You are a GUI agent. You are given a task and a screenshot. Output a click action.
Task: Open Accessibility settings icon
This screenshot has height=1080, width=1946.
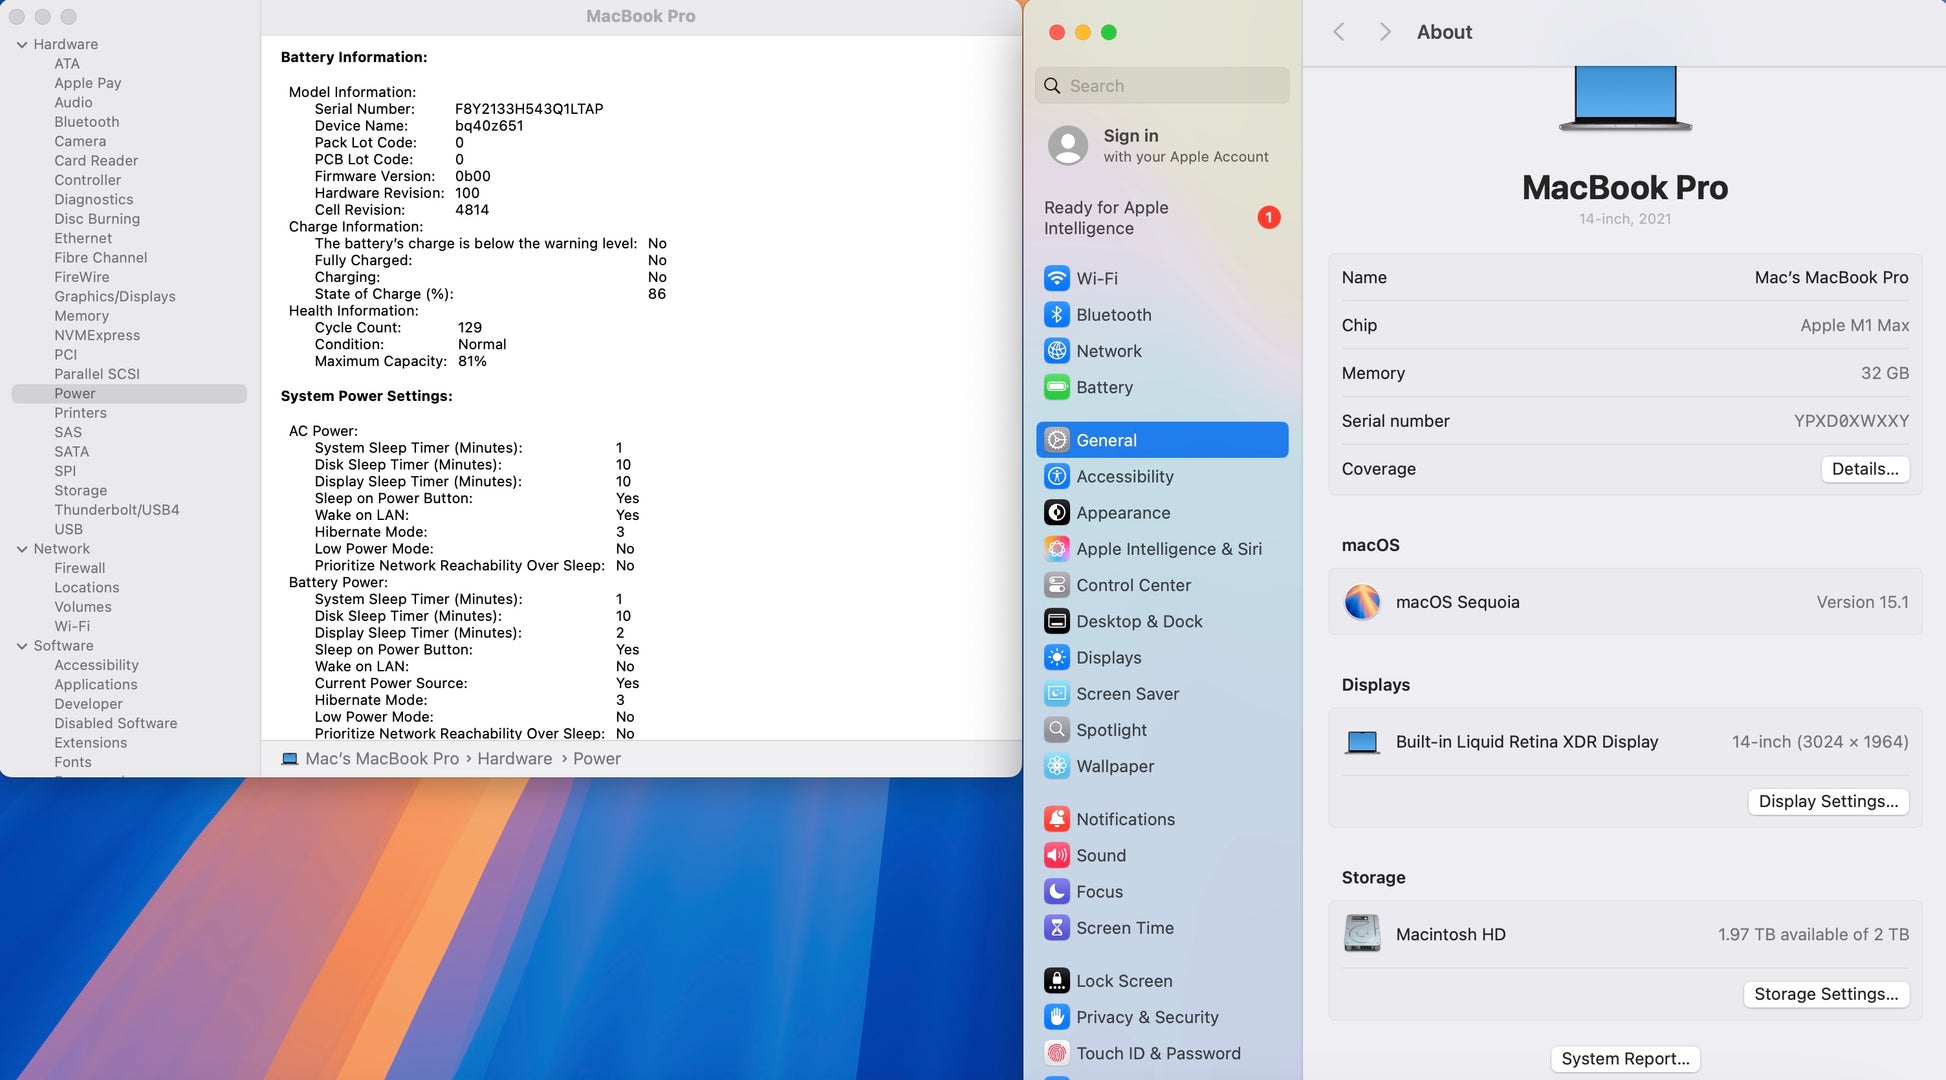[x=1057, y=477]
